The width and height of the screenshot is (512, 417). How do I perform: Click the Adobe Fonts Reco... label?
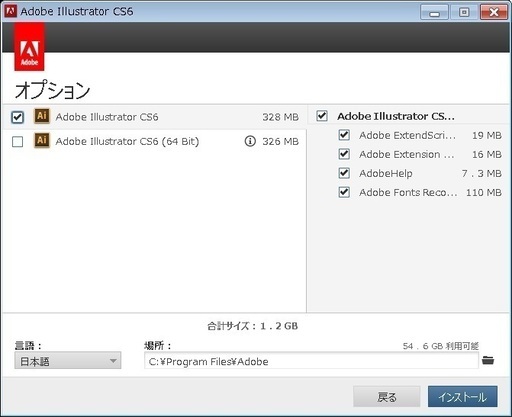point(408,192)
